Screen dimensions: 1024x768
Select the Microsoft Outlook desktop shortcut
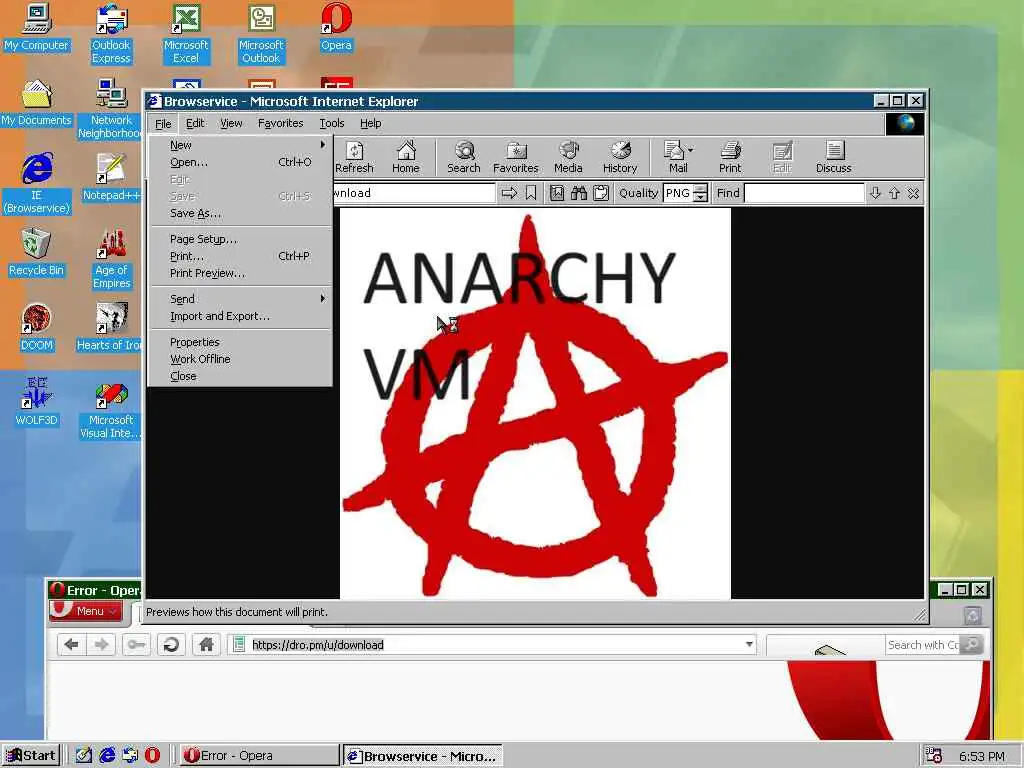261,34
